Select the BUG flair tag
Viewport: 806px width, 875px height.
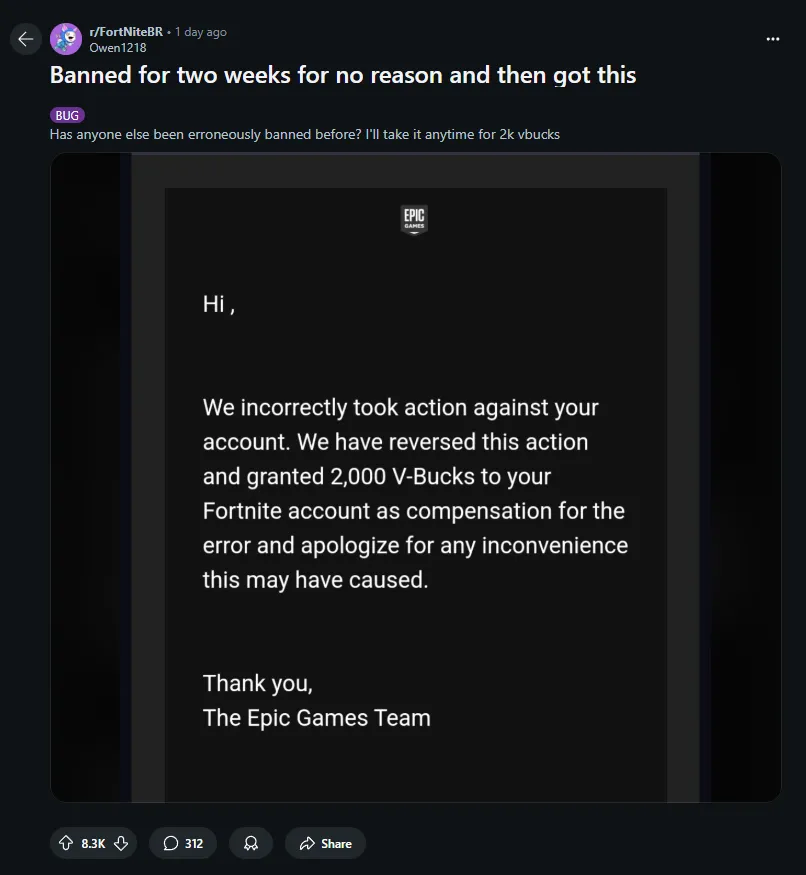[66, 114]
